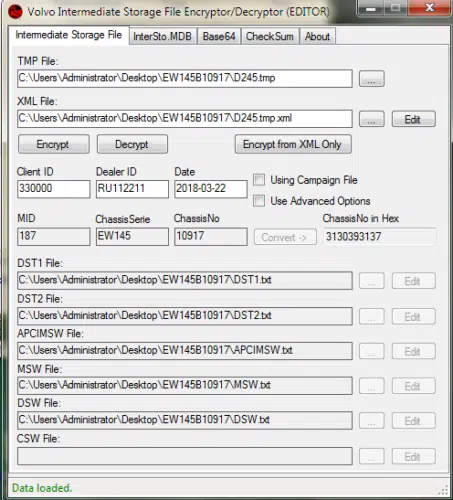Screen dimensions: 453x500
Task: Close the Volvo Encryptor window
Action: 430,8
